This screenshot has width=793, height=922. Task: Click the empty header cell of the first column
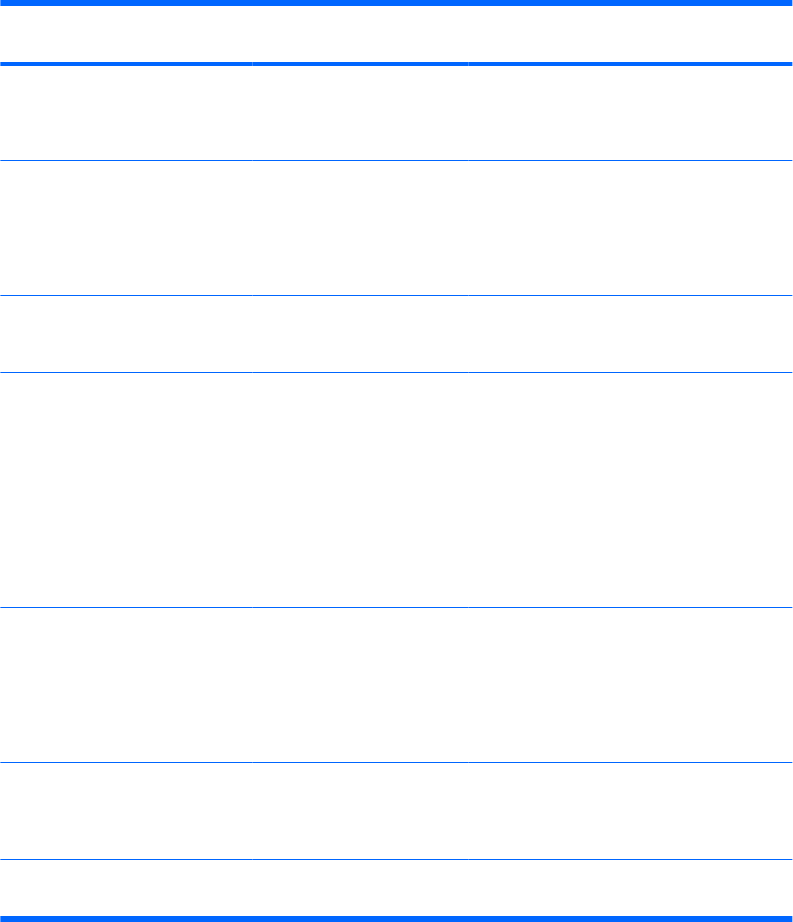pos(126,35)
